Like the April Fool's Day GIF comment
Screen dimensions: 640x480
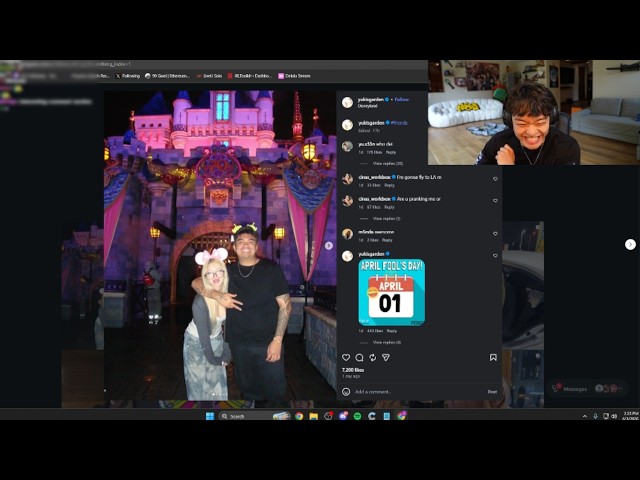coord(495,256)
